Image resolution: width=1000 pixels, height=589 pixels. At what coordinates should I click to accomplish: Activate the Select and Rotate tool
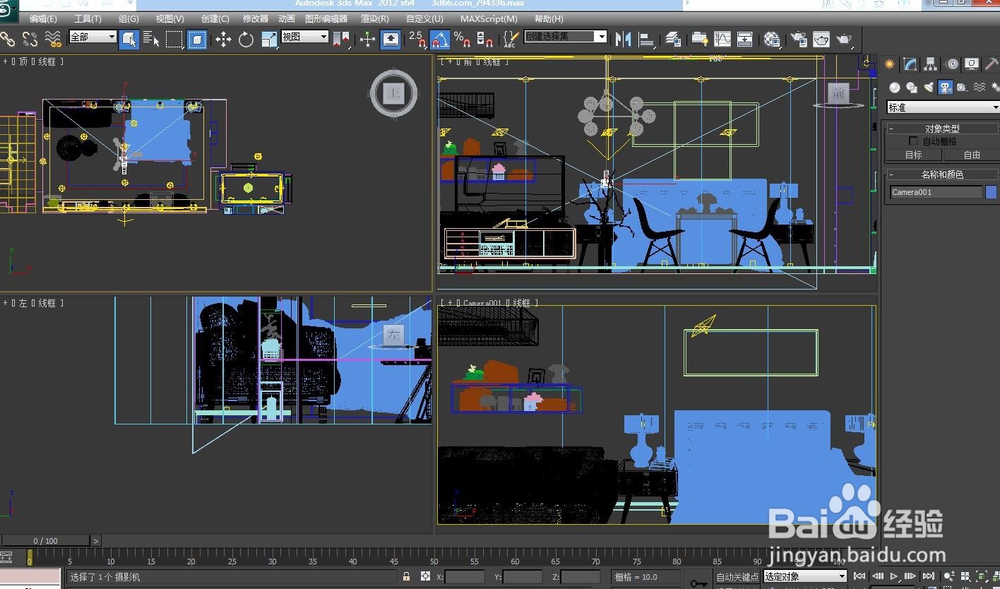tap(245, 39)
